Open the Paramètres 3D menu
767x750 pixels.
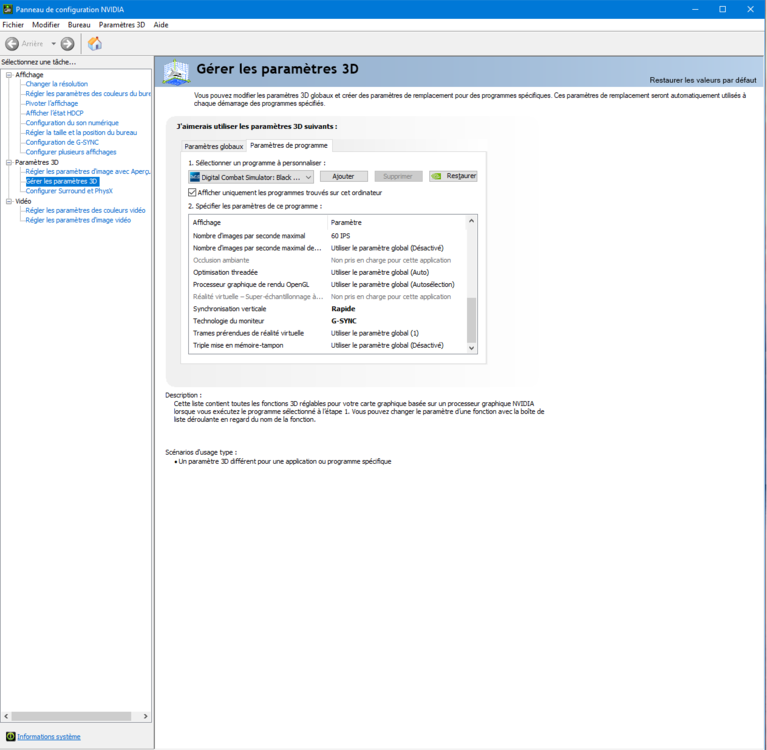click(122, 25)
